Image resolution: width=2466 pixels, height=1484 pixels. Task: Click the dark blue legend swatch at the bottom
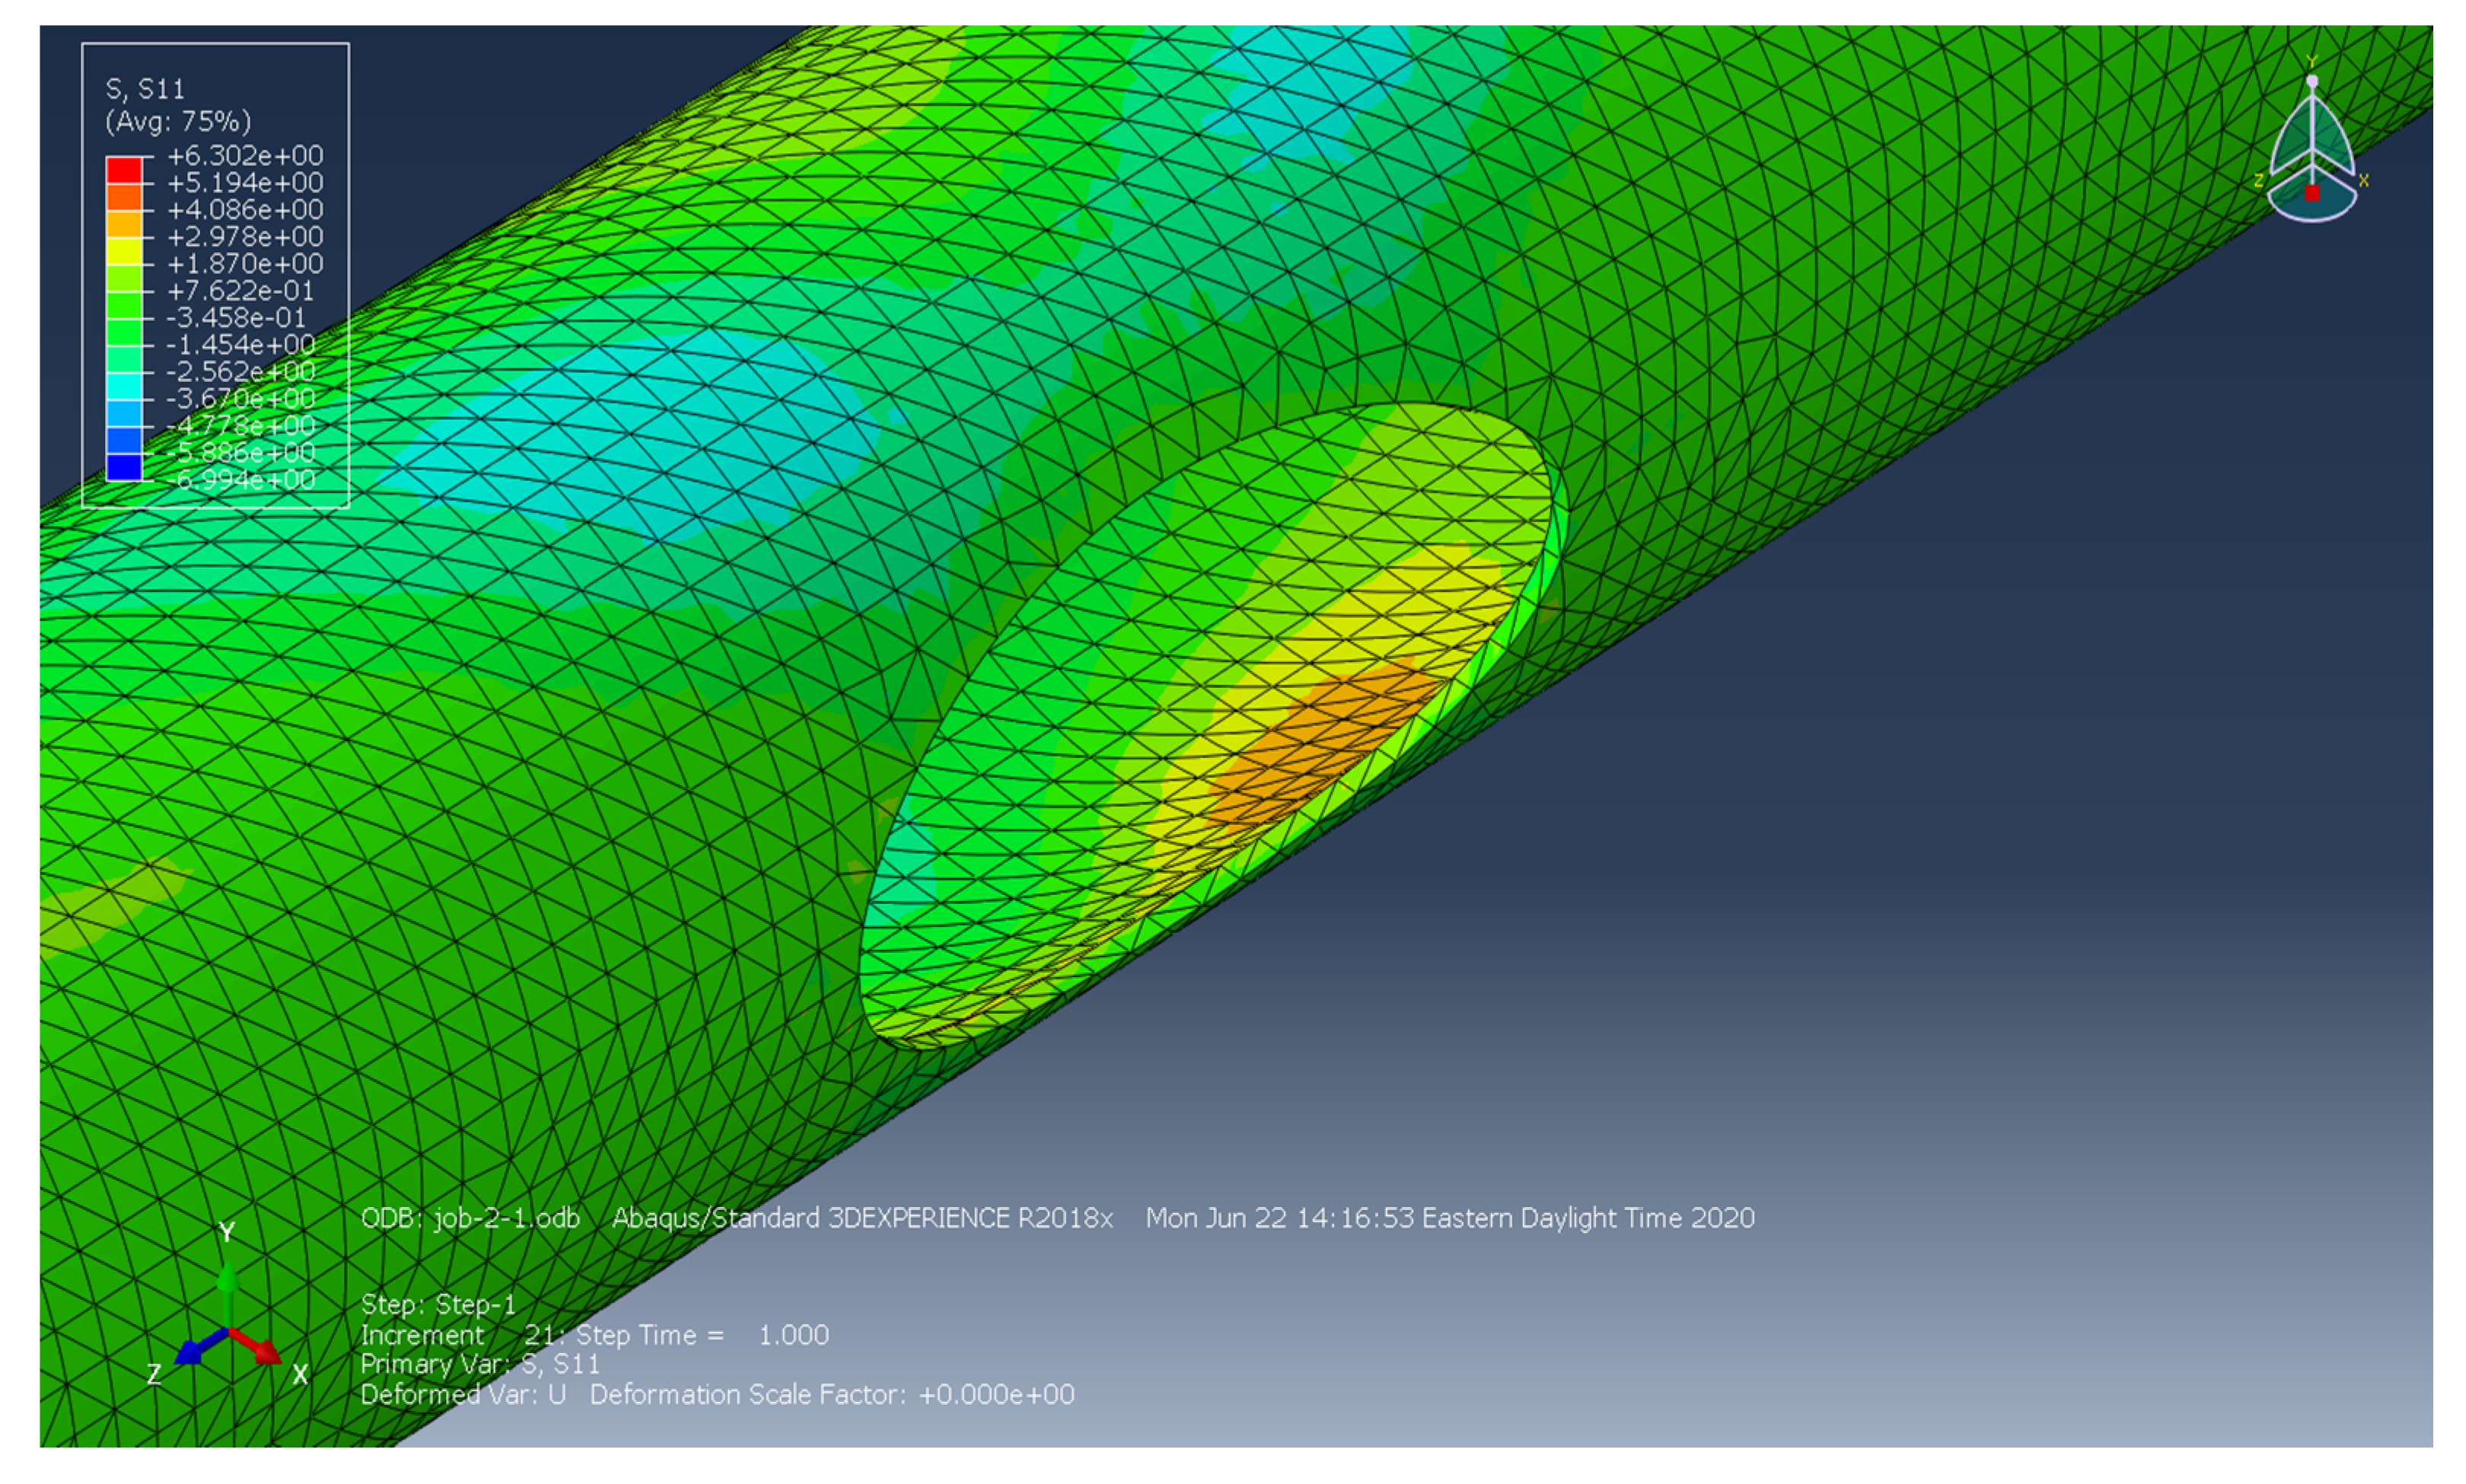tap(125, 467)
